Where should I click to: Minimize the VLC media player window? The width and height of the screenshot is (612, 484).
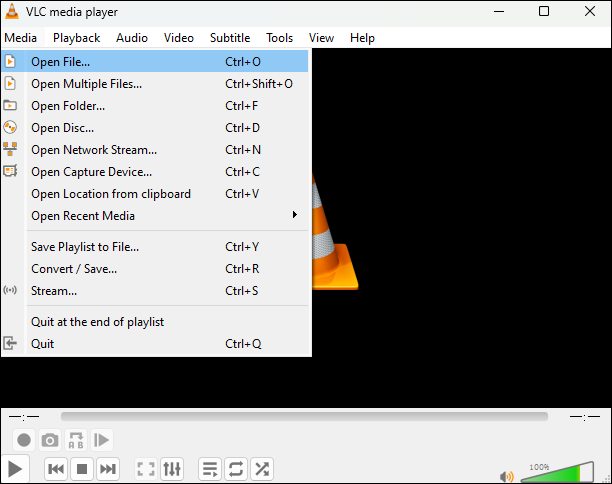click(499, 11)
